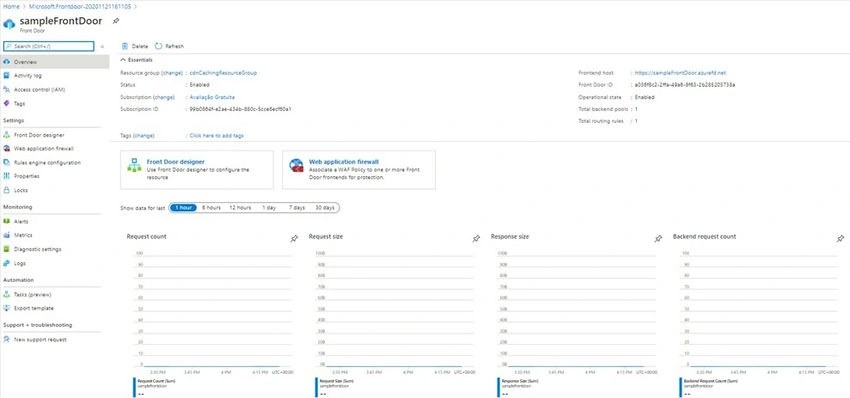The width and height of the screenshot is (850, 398).
Task: Open the Web application firewall card
Action: [359, 170]
